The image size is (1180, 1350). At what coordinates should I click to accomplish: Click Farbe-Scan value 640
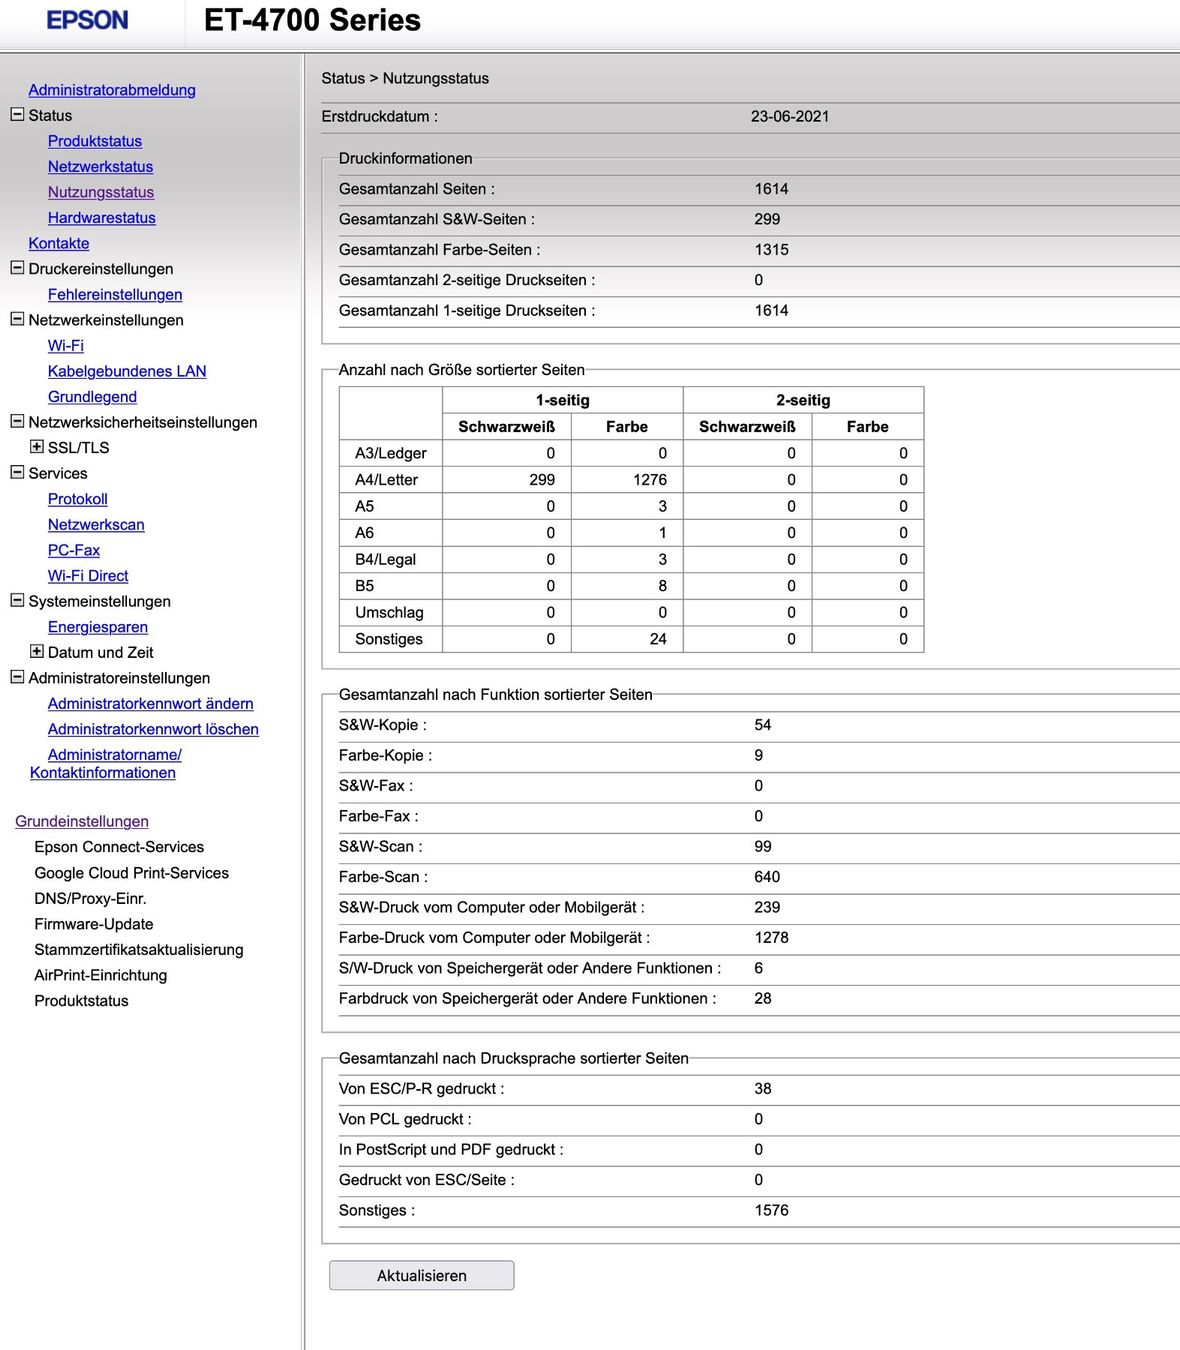click(x=767, y=877)
